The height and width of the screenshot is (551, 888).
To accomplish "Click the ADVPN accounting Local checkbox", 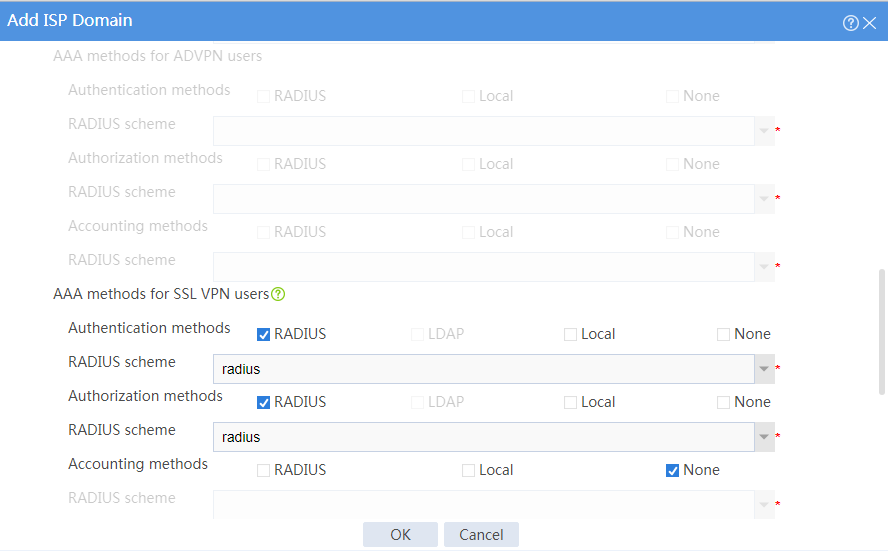I will pos(468,233).
